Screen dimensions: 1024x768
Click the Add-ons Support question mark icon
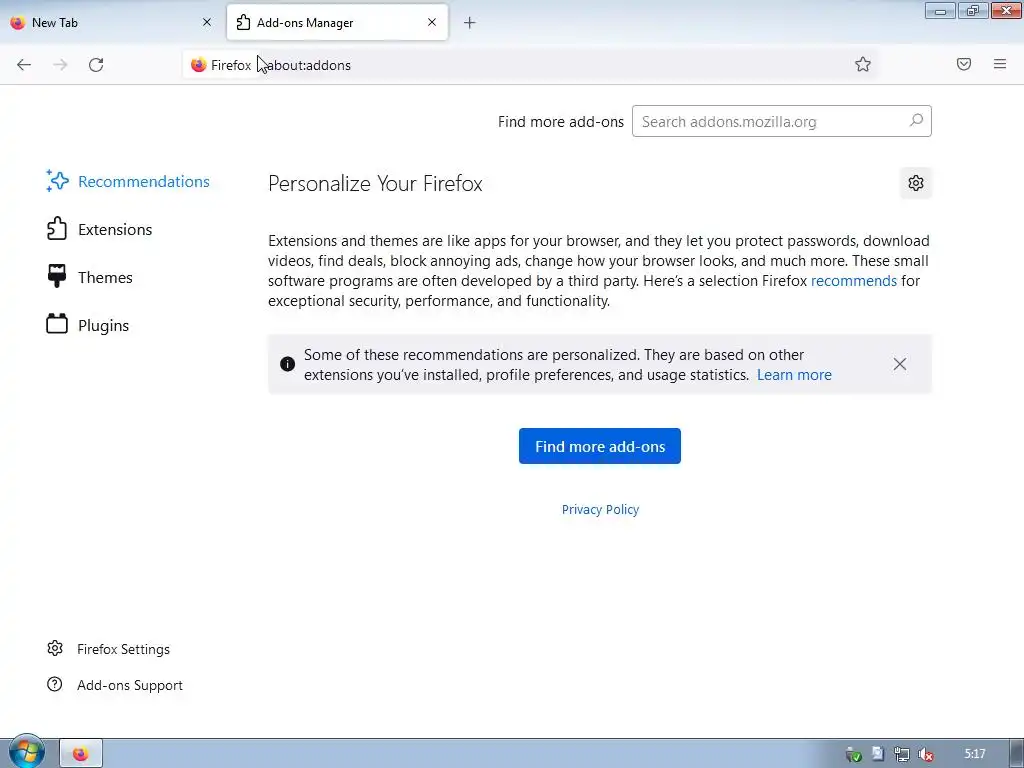[x=55, y=684]
